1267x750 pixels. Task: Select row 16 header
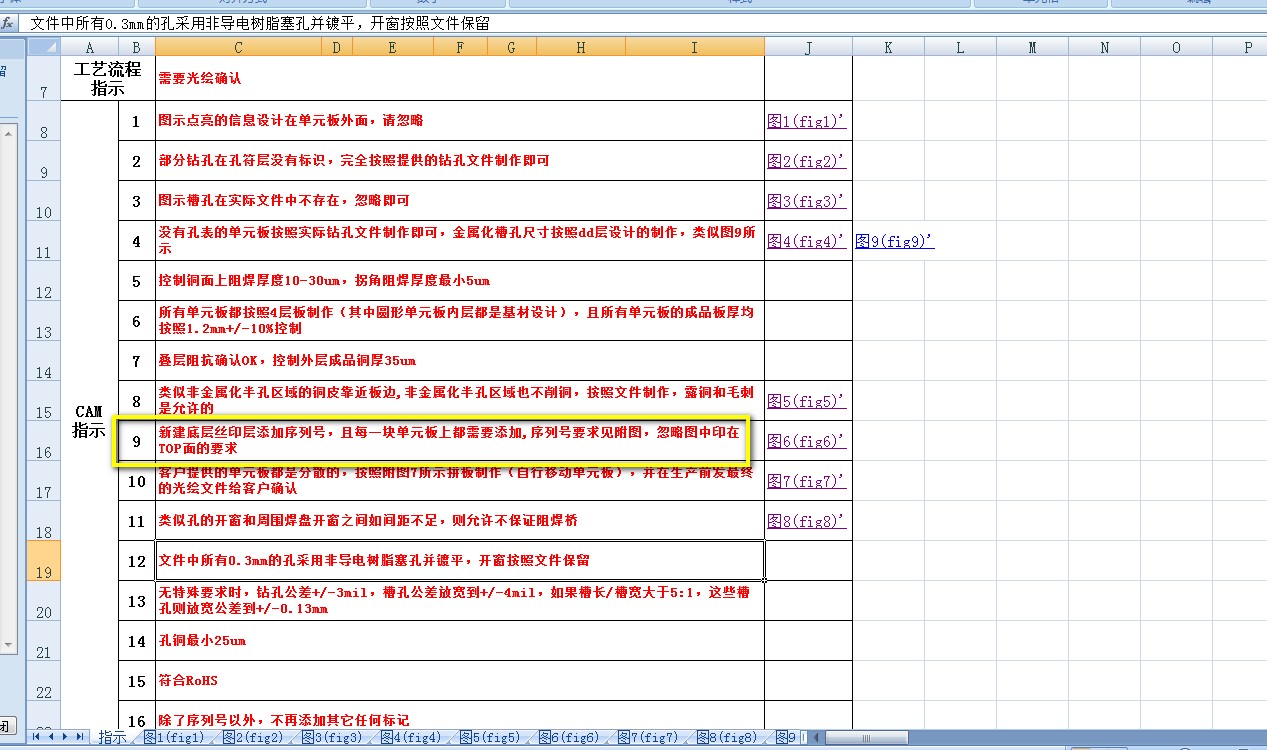pyautogui.click(x=44, y=440)
